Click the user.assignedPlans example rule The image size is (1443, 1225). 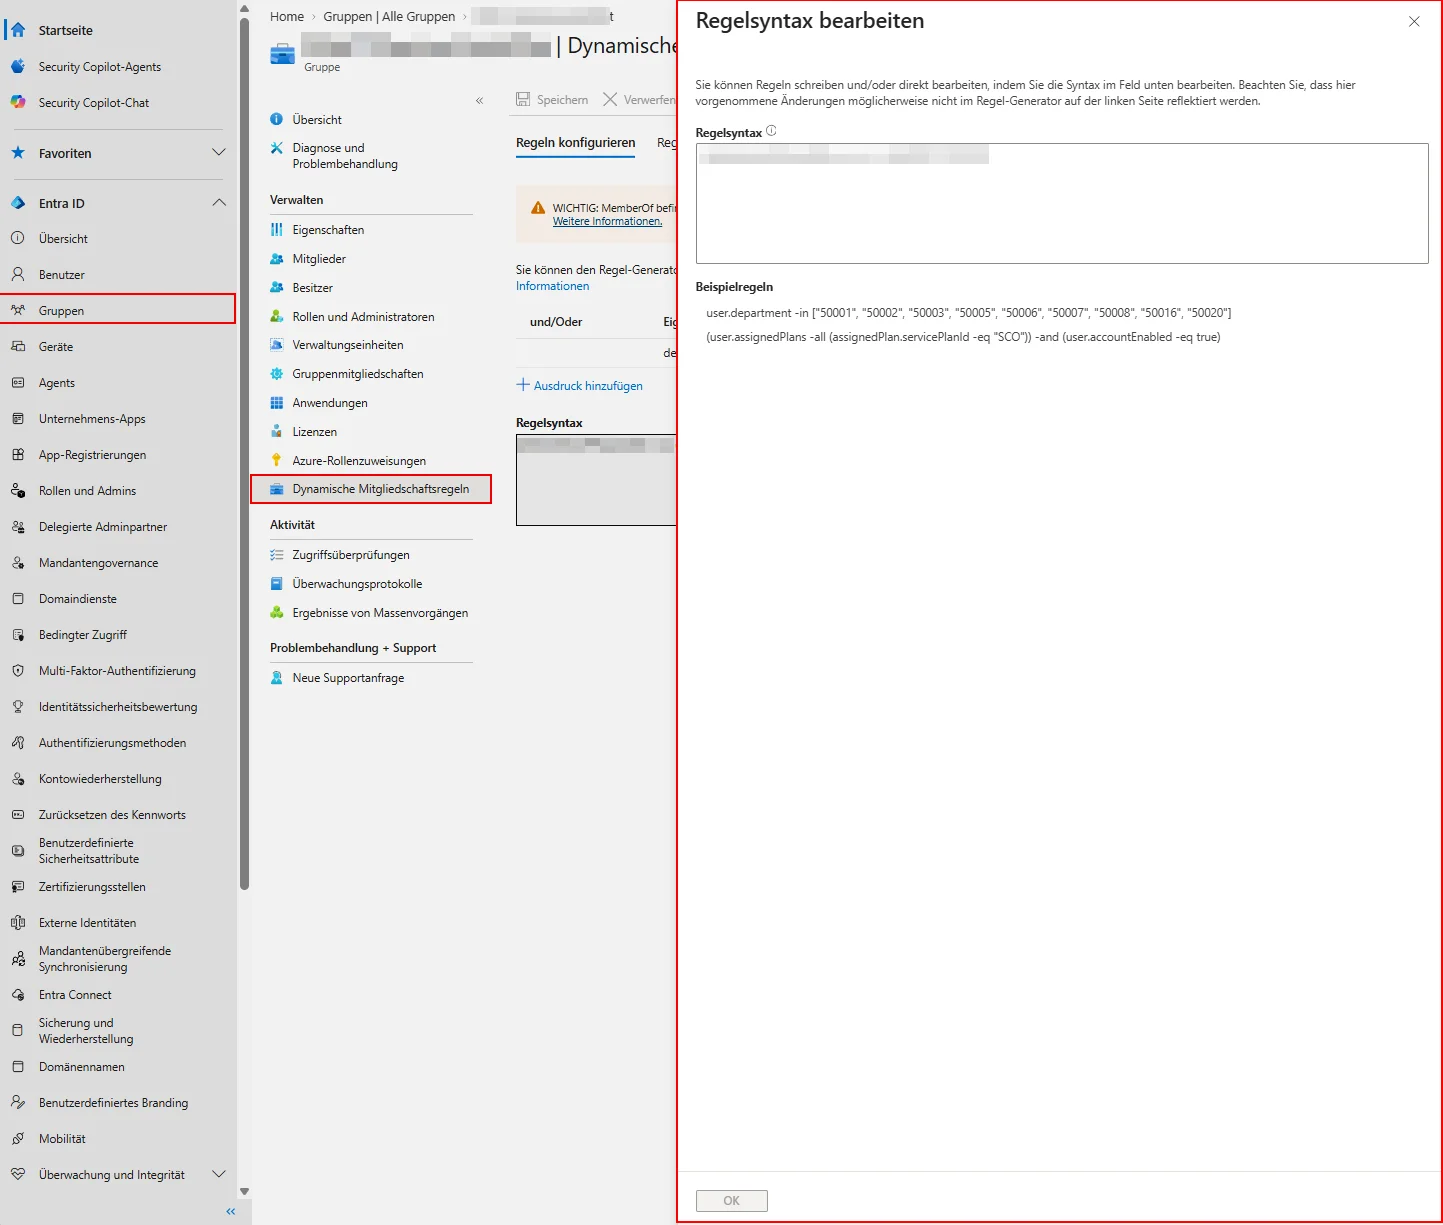coord(963,337)
